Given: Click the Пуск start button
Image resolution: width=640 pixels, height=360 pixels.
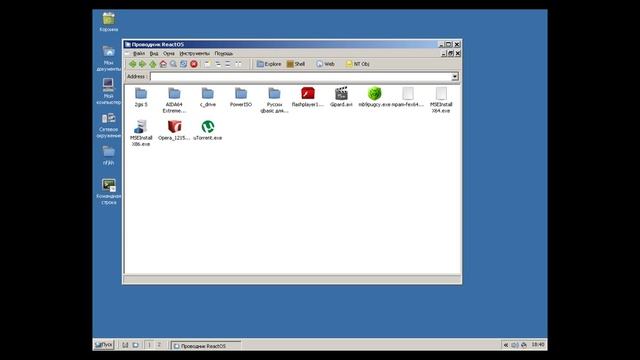Looking at the screenshot, I should [104, 345].
